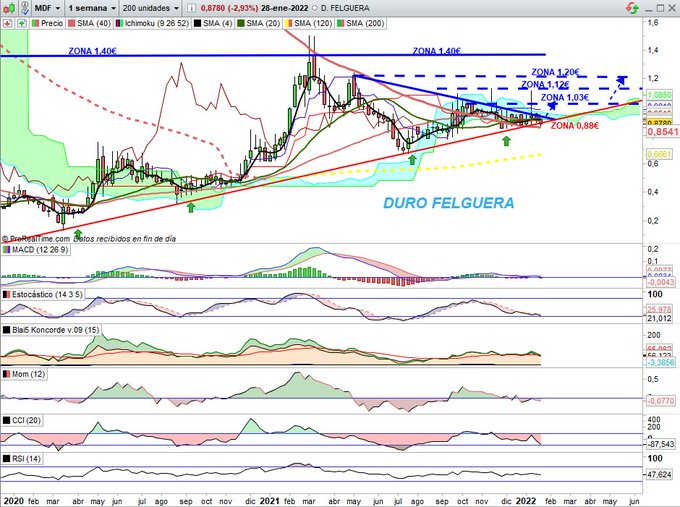This screenshot has height=507, width=680.
Task: Click the Mom (12) panel icon
Action: pos(6,374)
